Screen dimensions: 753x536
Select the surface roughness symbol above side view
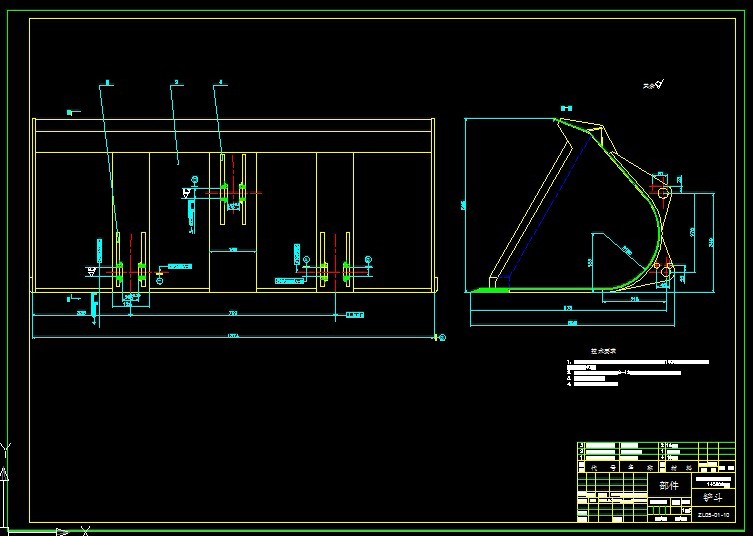pos(660,85)
